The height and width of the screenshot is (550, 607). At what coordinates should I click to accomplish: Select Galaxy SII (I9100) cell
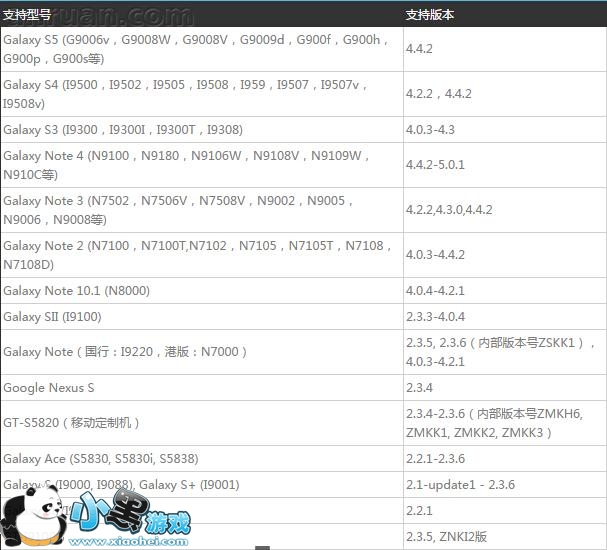click(x=202, y=317)
